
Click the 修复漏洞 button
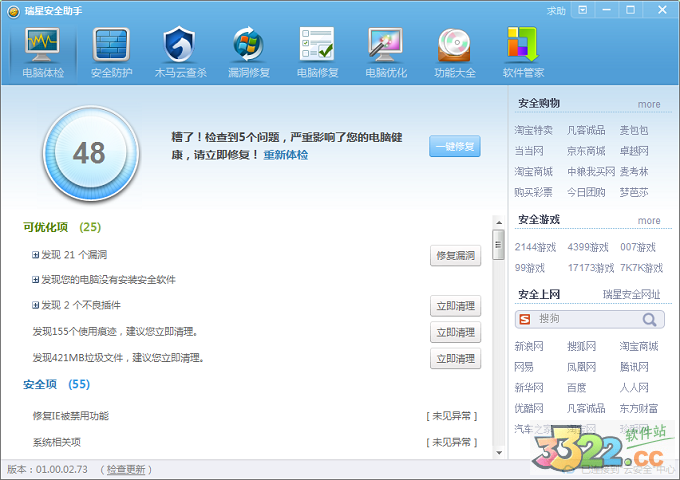pyautogui.click(x=455, y=255)
